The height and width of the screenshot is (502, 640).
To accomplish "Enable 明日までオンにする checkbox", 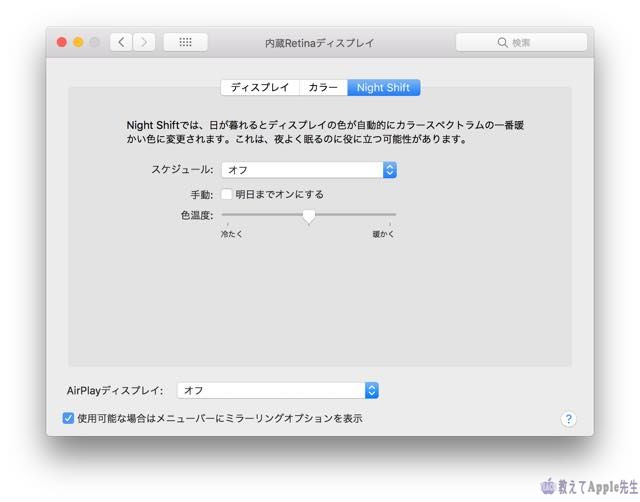I will coord(227,194).
